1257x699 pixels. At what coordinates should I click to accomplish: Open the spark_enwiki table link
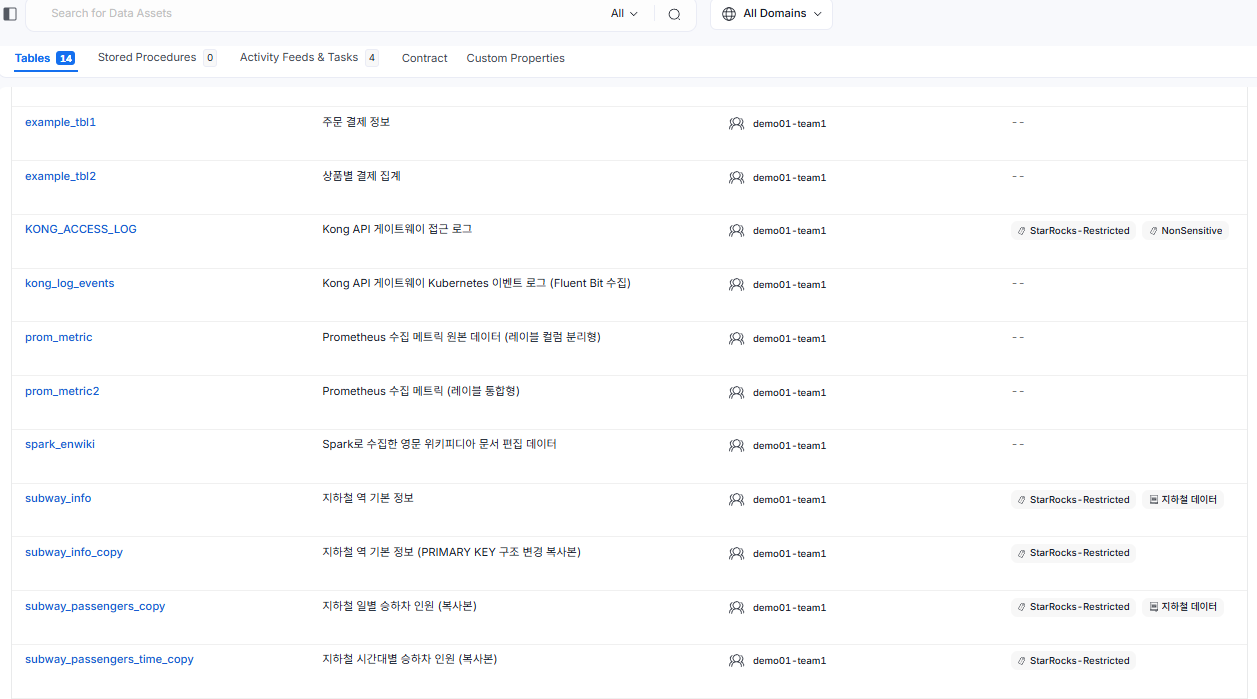pyautogui.click(x=60, y=444)
